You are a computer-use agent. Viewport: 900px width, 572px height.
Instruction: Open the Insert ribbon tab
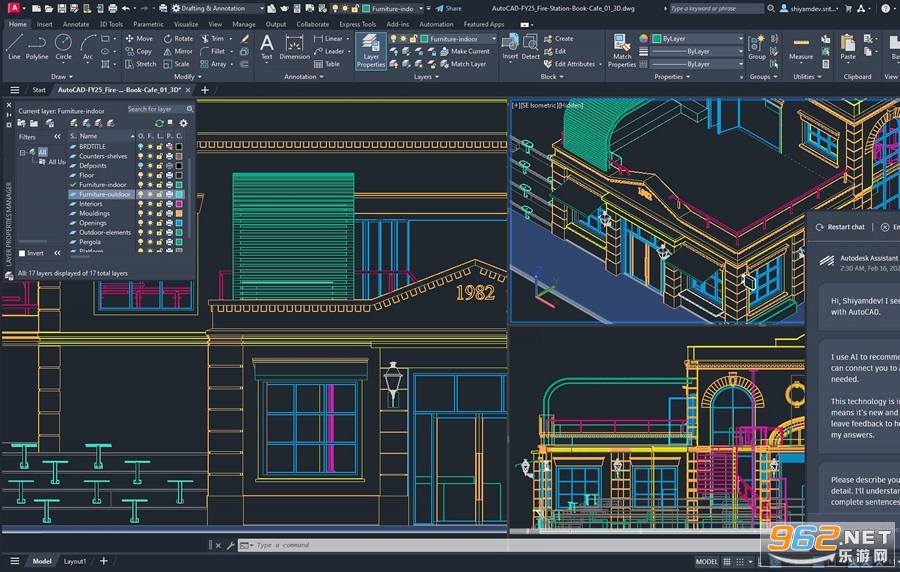tap(44, 24)
